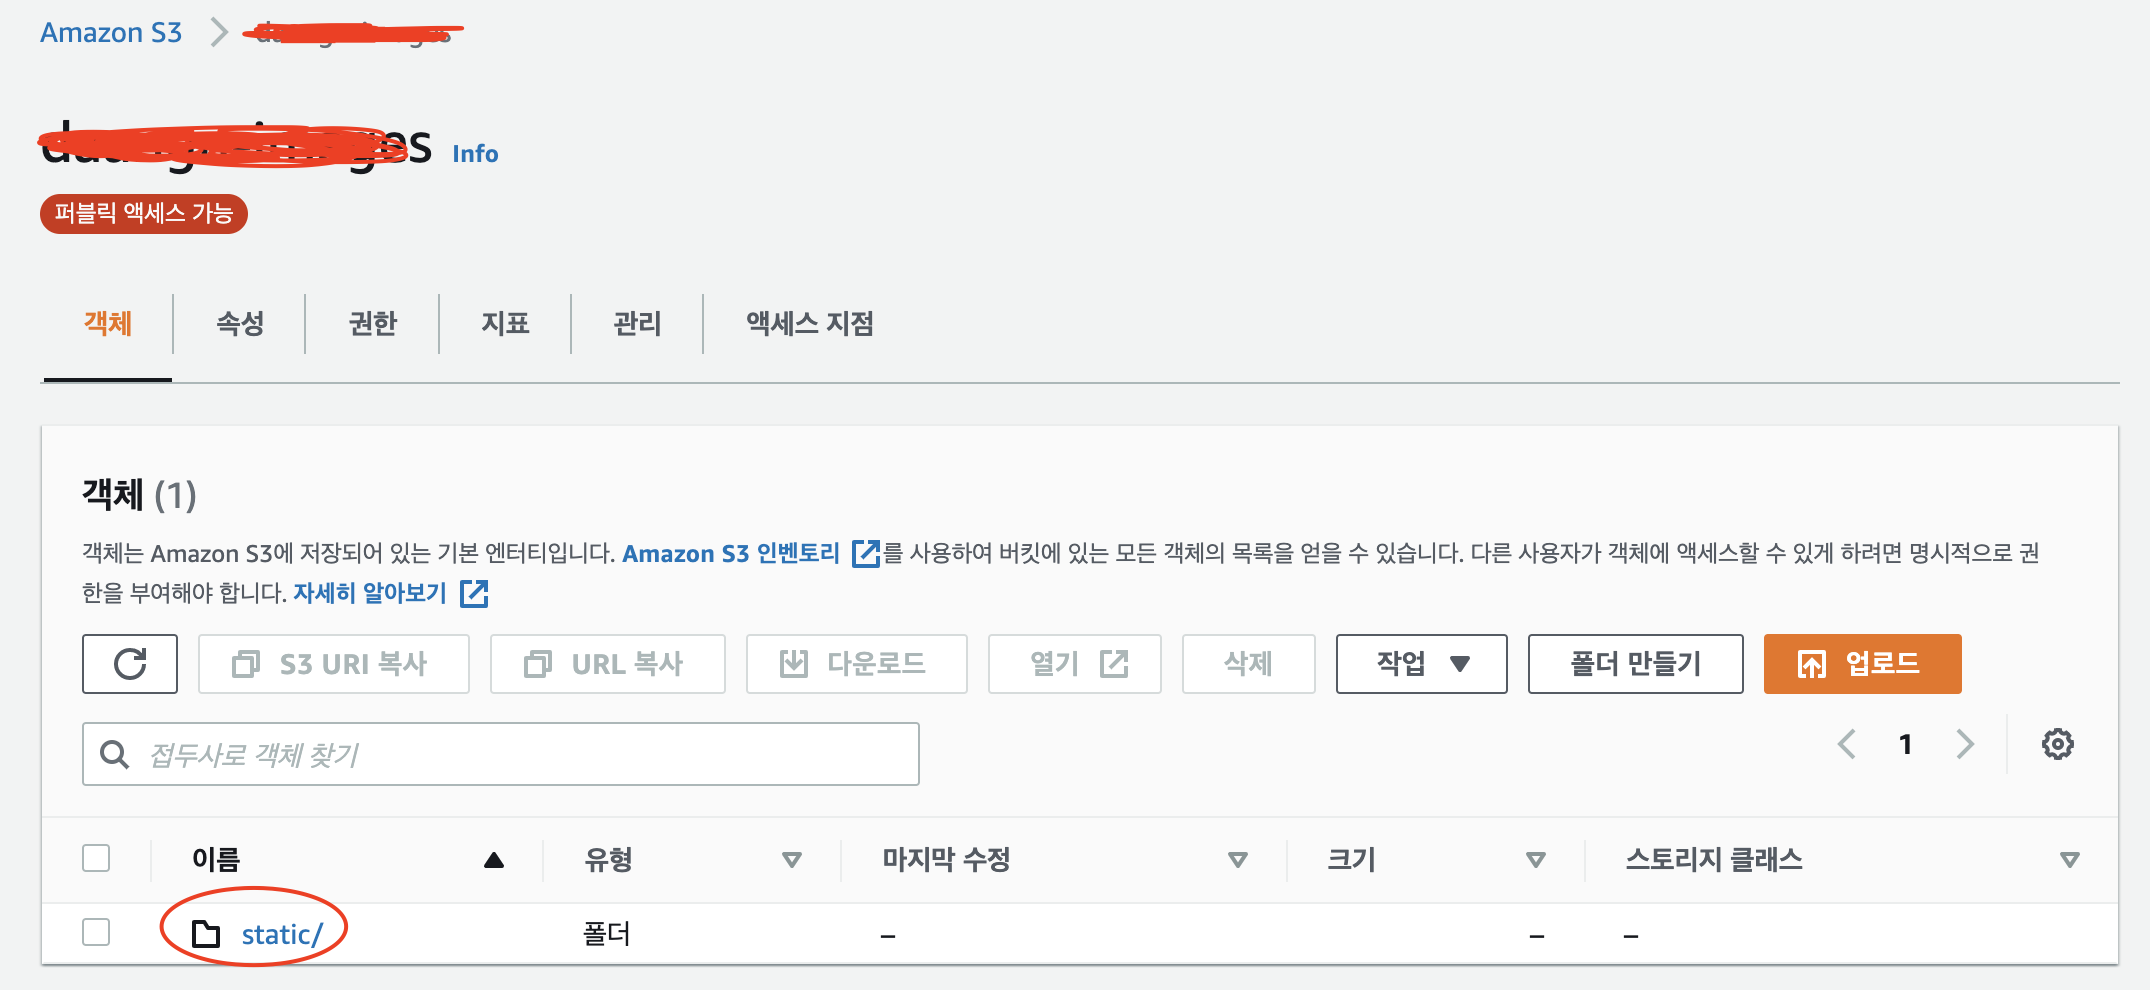Focus the 접두사로 객체 찾기 search field
Screen dimensions: 2150x990
click(501, 754)
